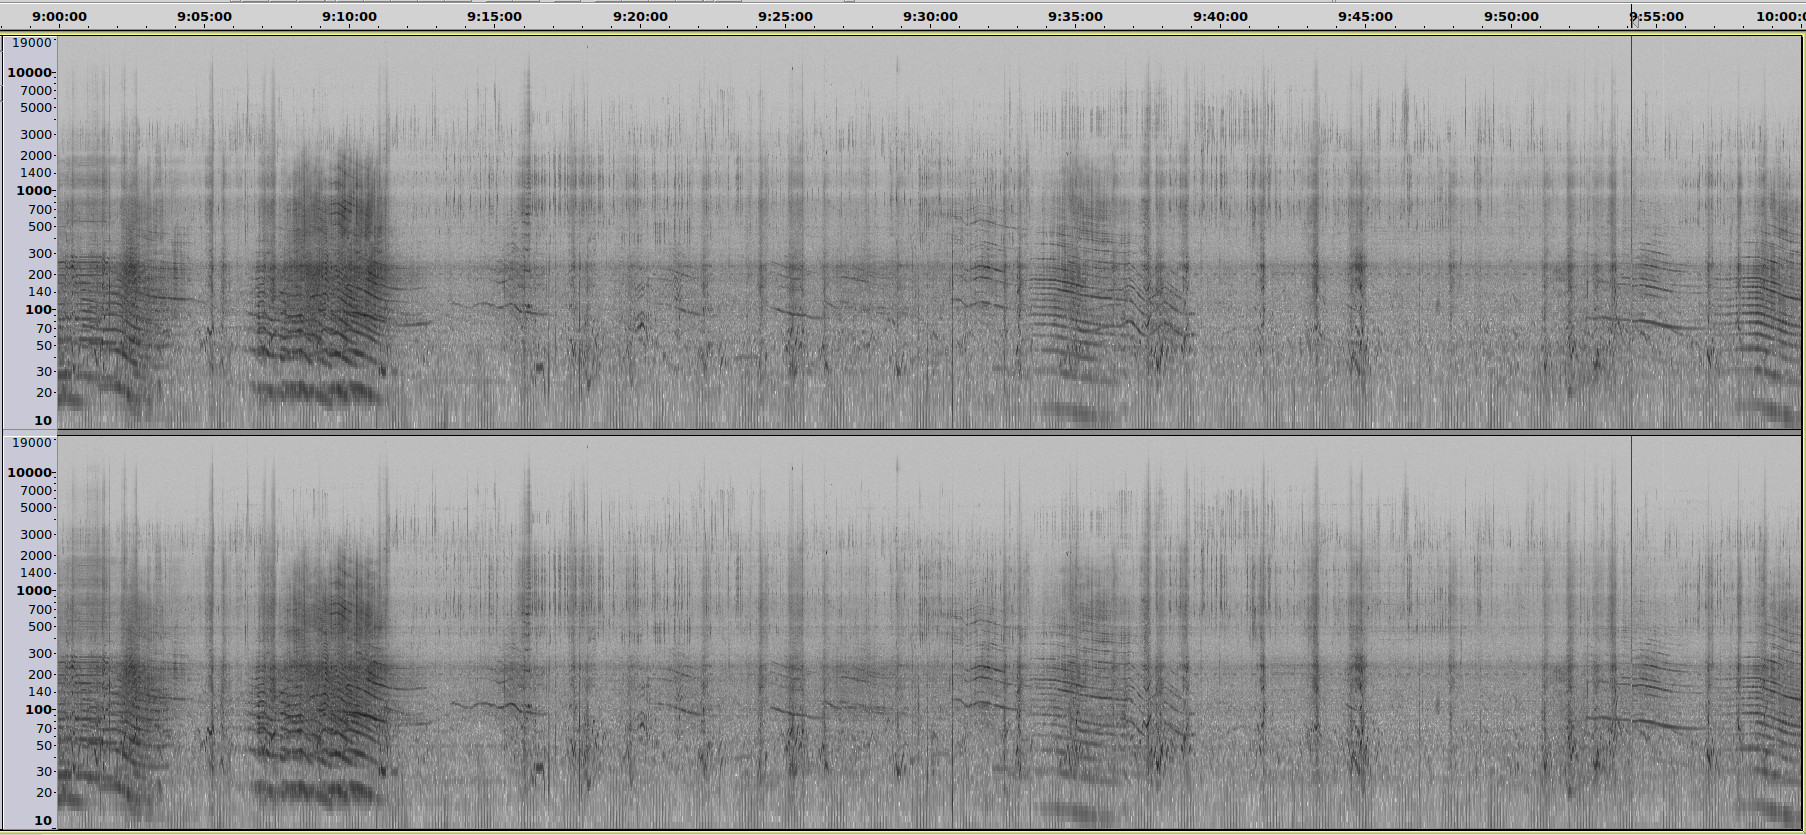
Task: Click 1000 on the lower channel frequency scale
Action: pyautogui.click(x=33, y=591)
